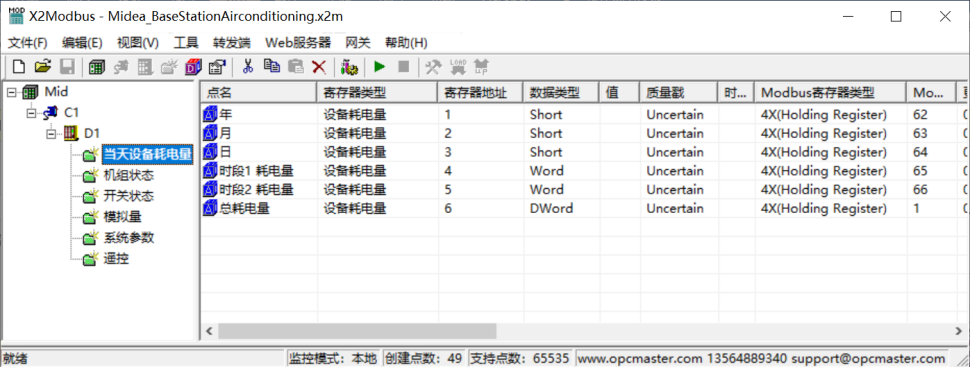Click the greyed-out building-shaped toolbar icon
The width and height of the screenshot is (970, 368).
145,66
